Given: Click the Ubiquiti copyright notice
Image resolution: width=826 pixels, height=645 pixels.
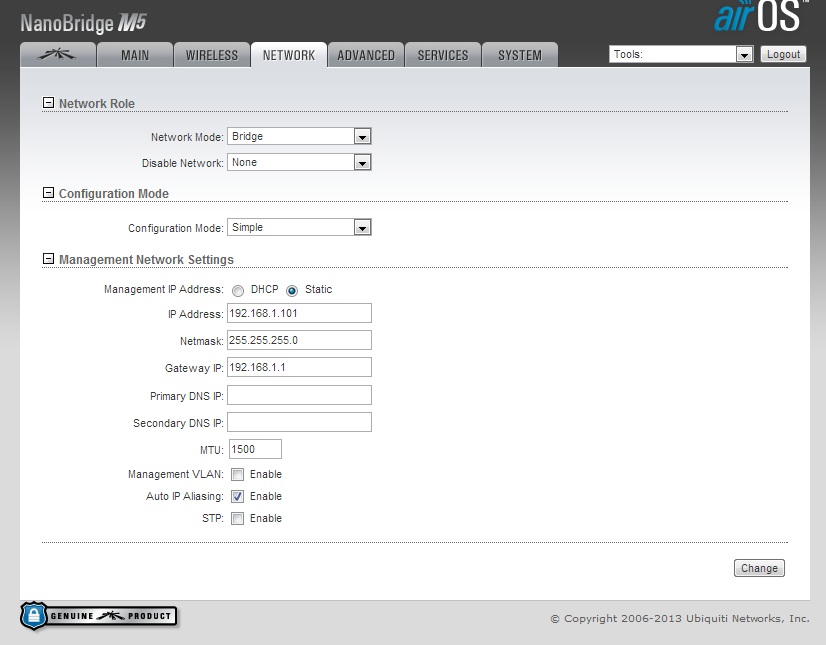Looking at the screenshot, I should [680, 618].
